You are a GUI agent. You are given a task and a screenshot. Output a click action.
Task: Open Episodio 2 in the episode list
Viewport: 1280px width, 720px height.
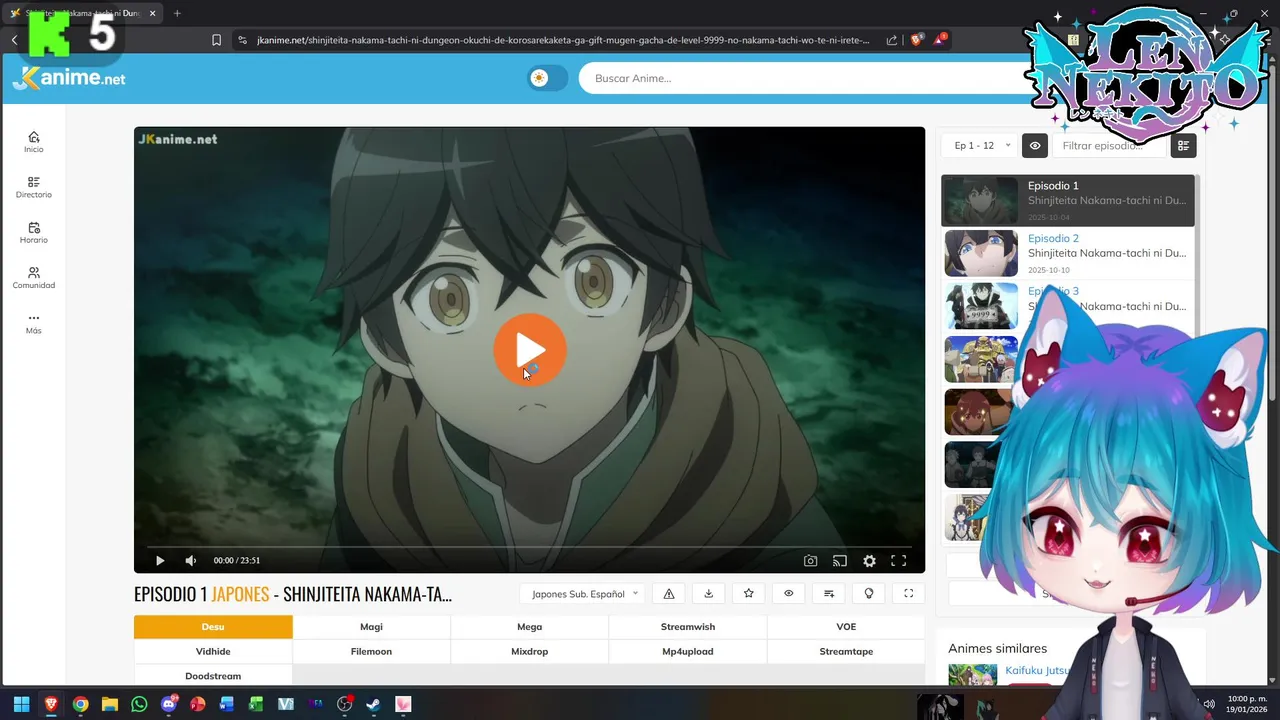[1068, 253]
